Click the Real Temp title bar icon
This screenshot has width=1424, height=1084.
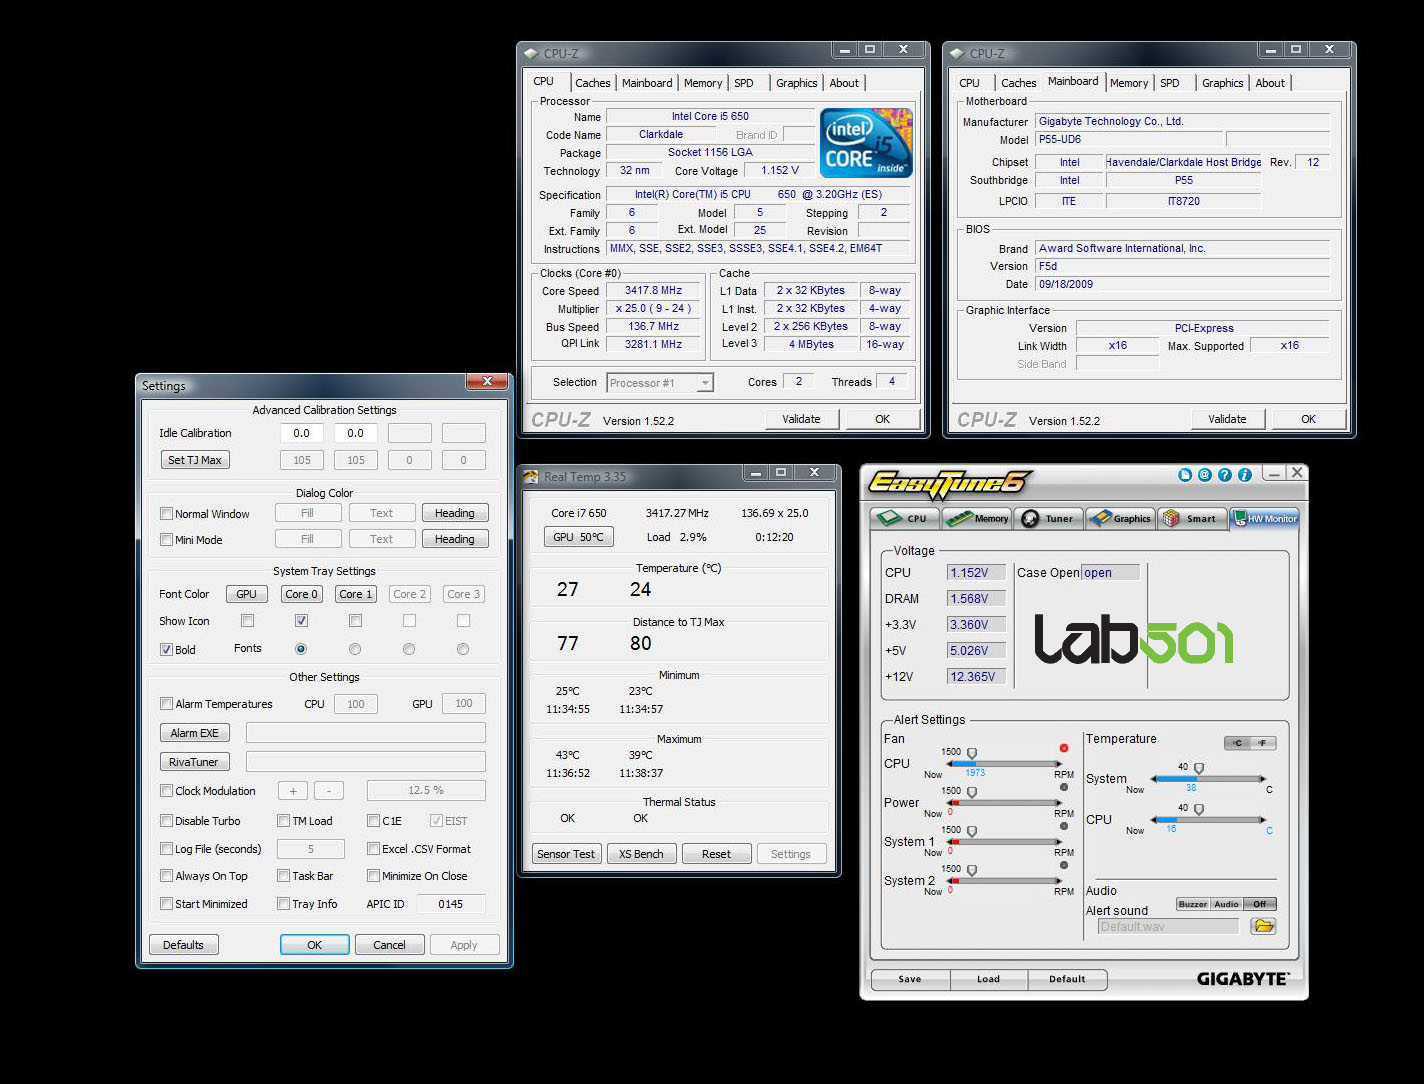click(x=531, y=476)
